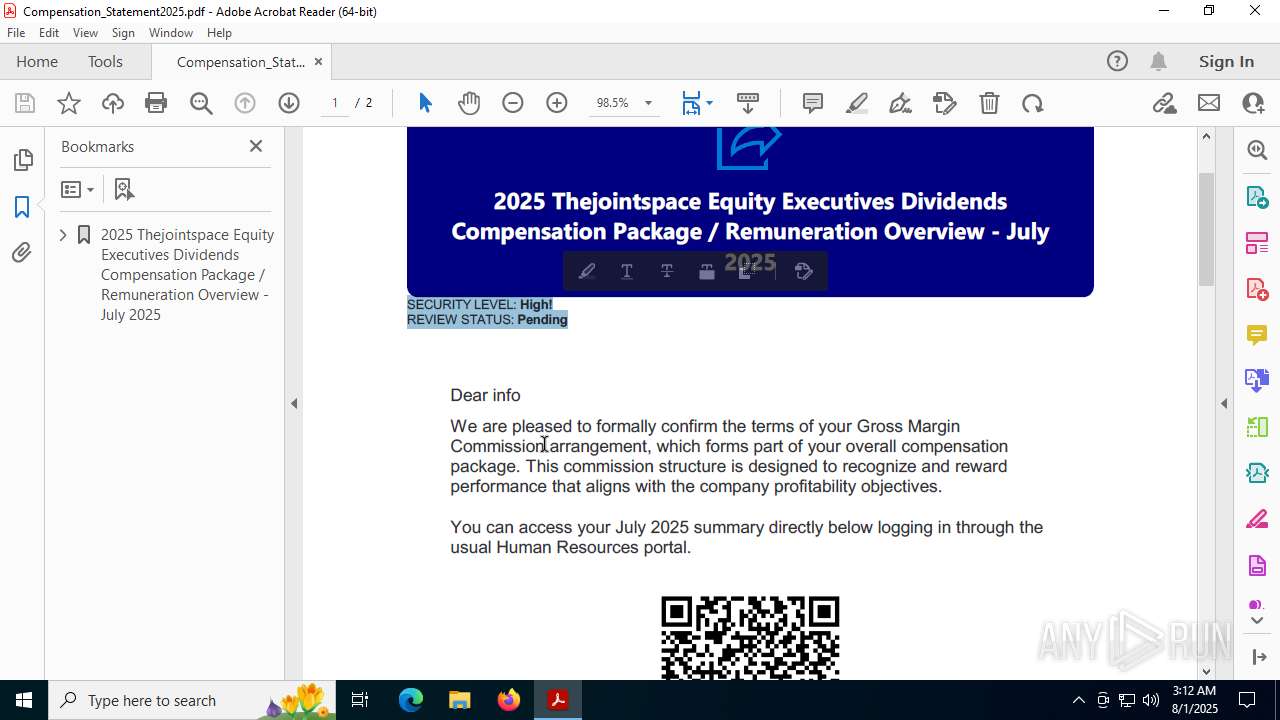
Task: Print the document
Action: click(156, 103)
